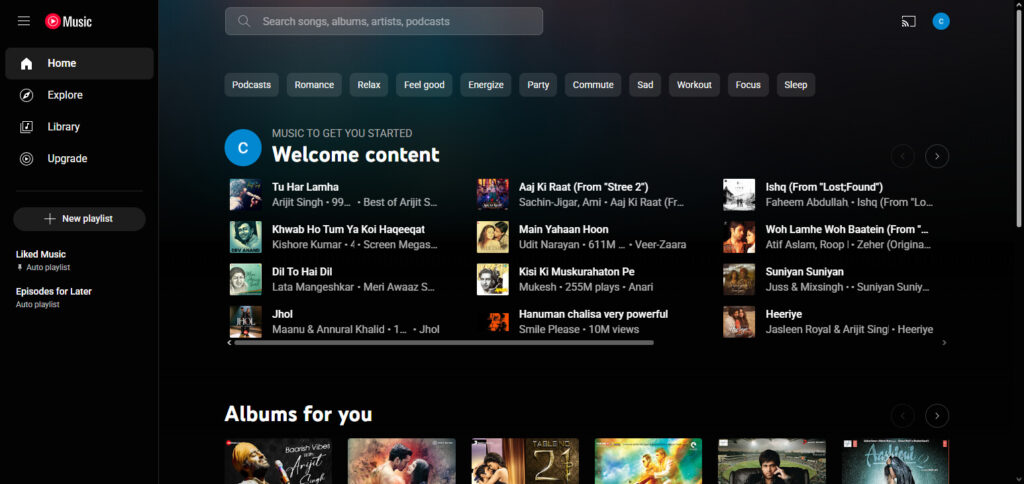Click the large C profile avatar beside Welcome content

tap(243, 148)
